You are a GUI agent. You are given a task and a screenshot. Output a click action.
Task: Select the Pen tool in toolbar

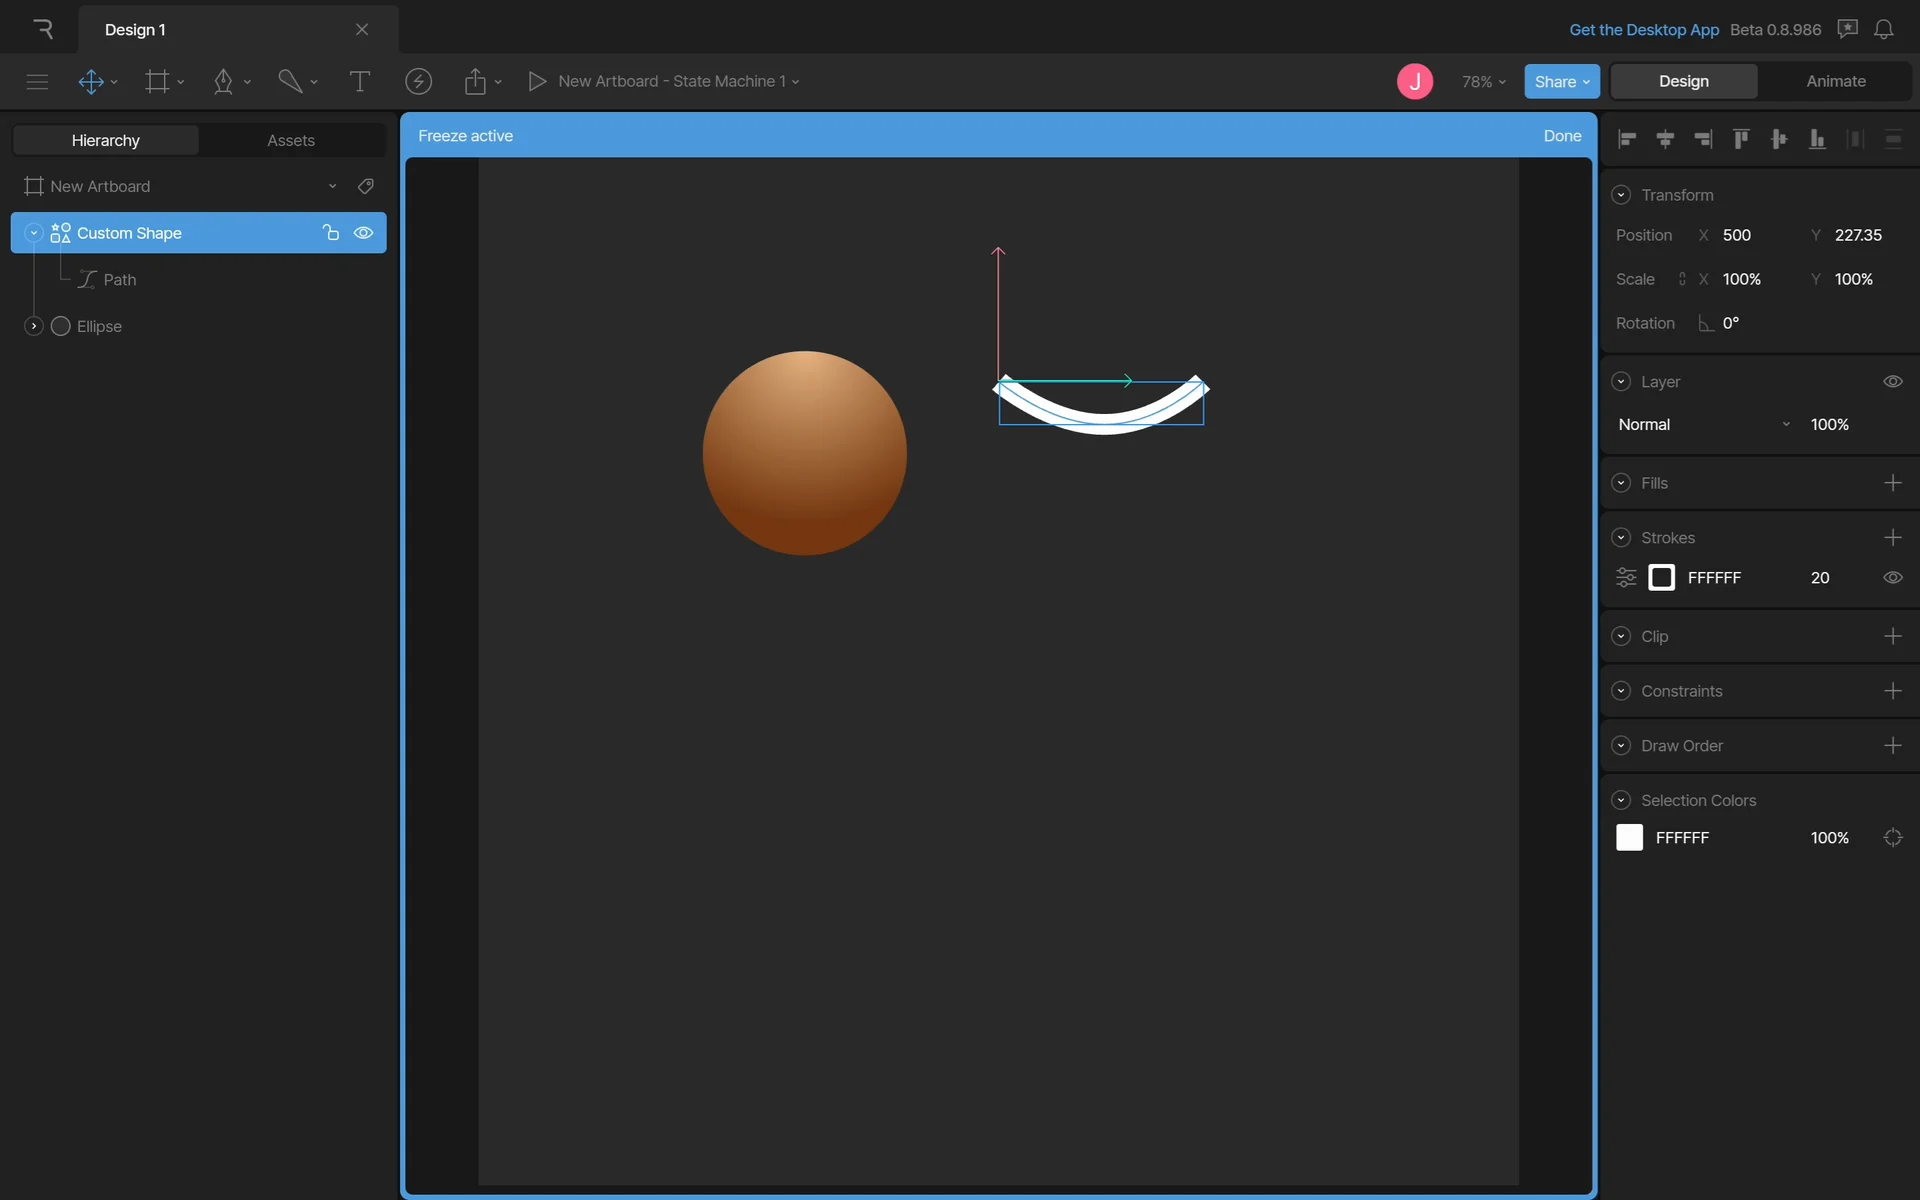(x=223, y=82)
